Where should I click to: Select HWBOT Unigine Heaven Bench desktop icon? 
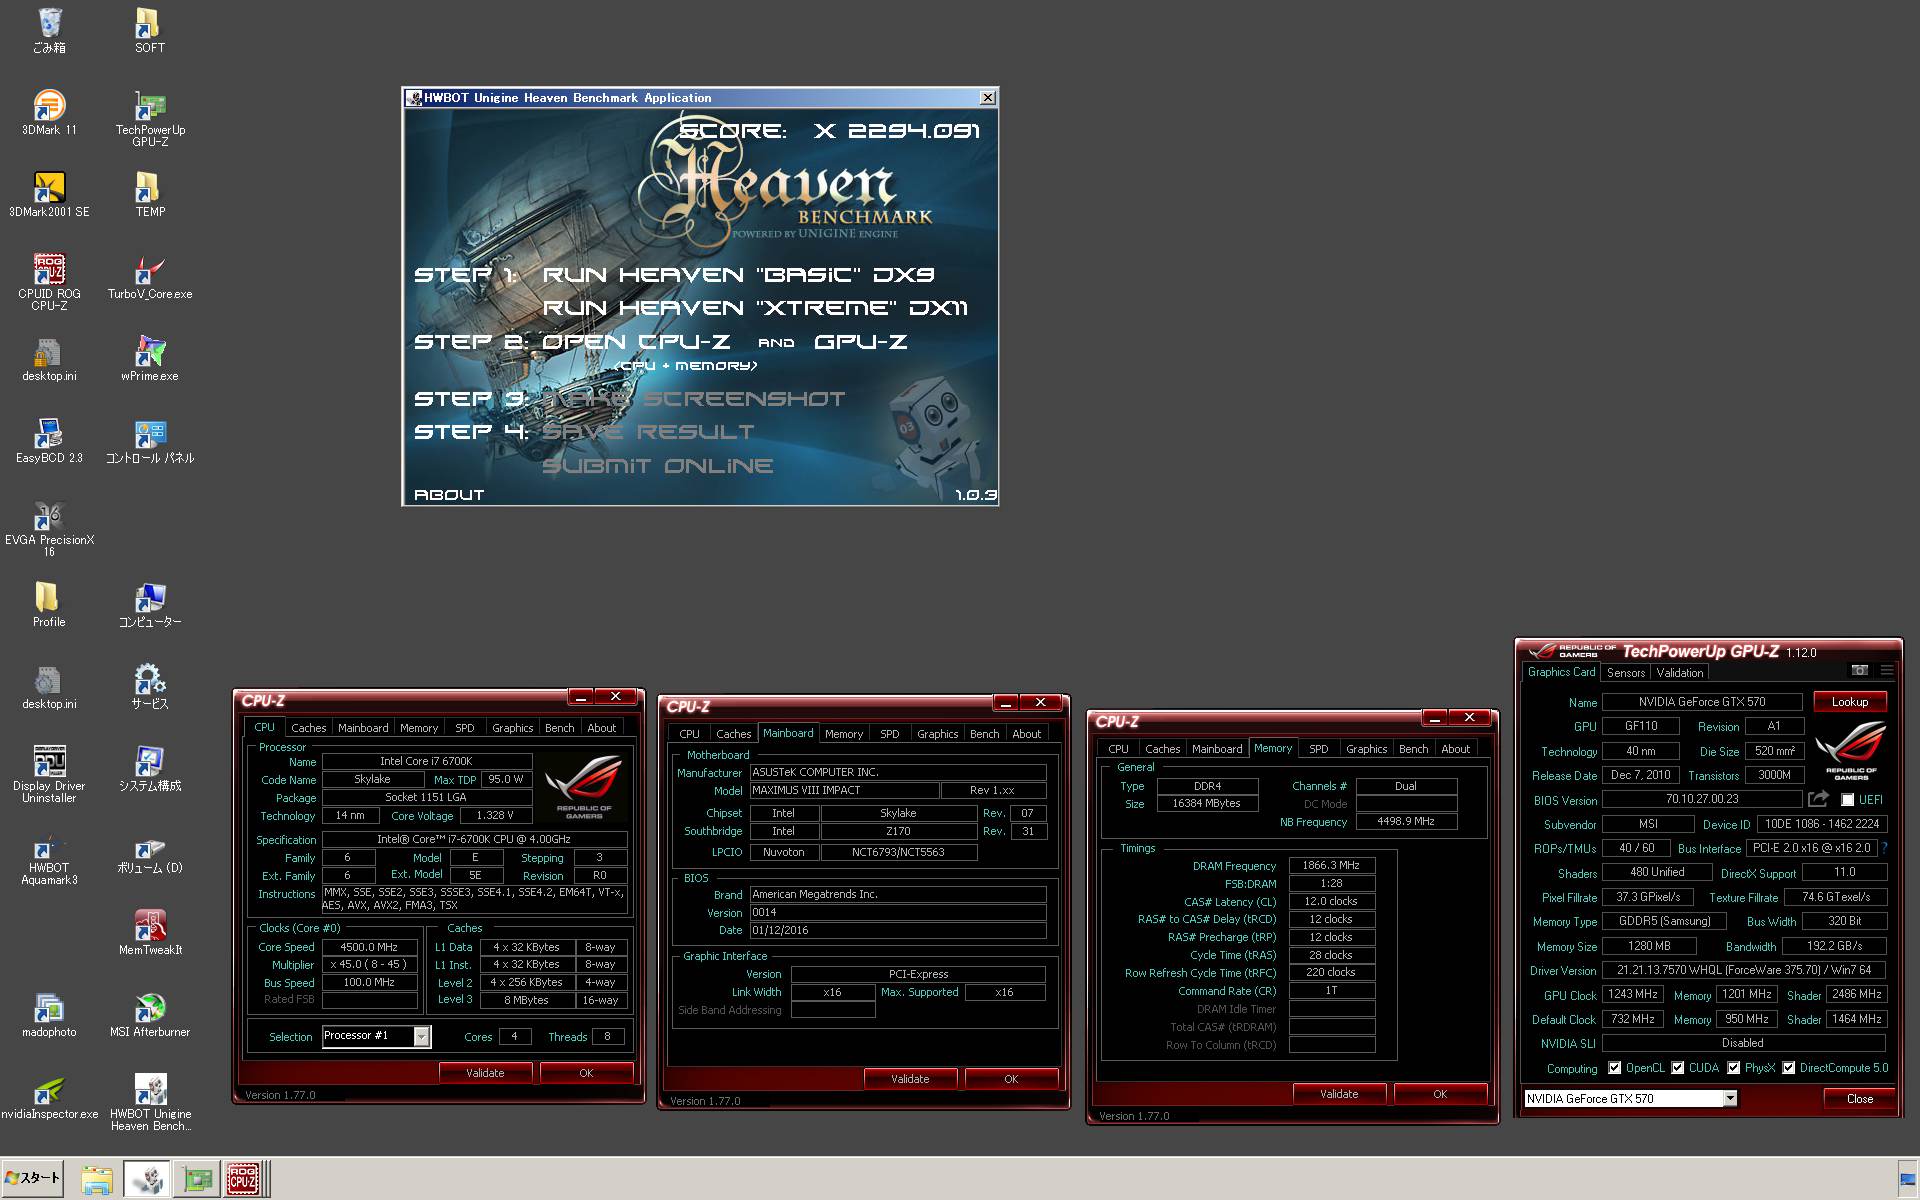[x=150, y=1102]
